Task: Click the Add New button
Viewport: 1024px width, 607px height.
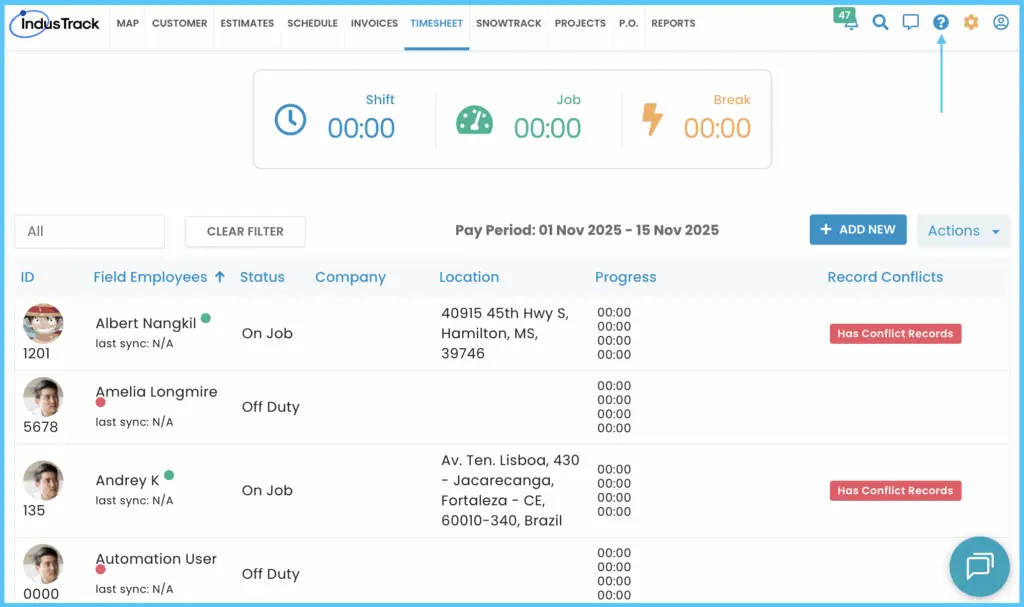Action: click(x=857, y=229)
